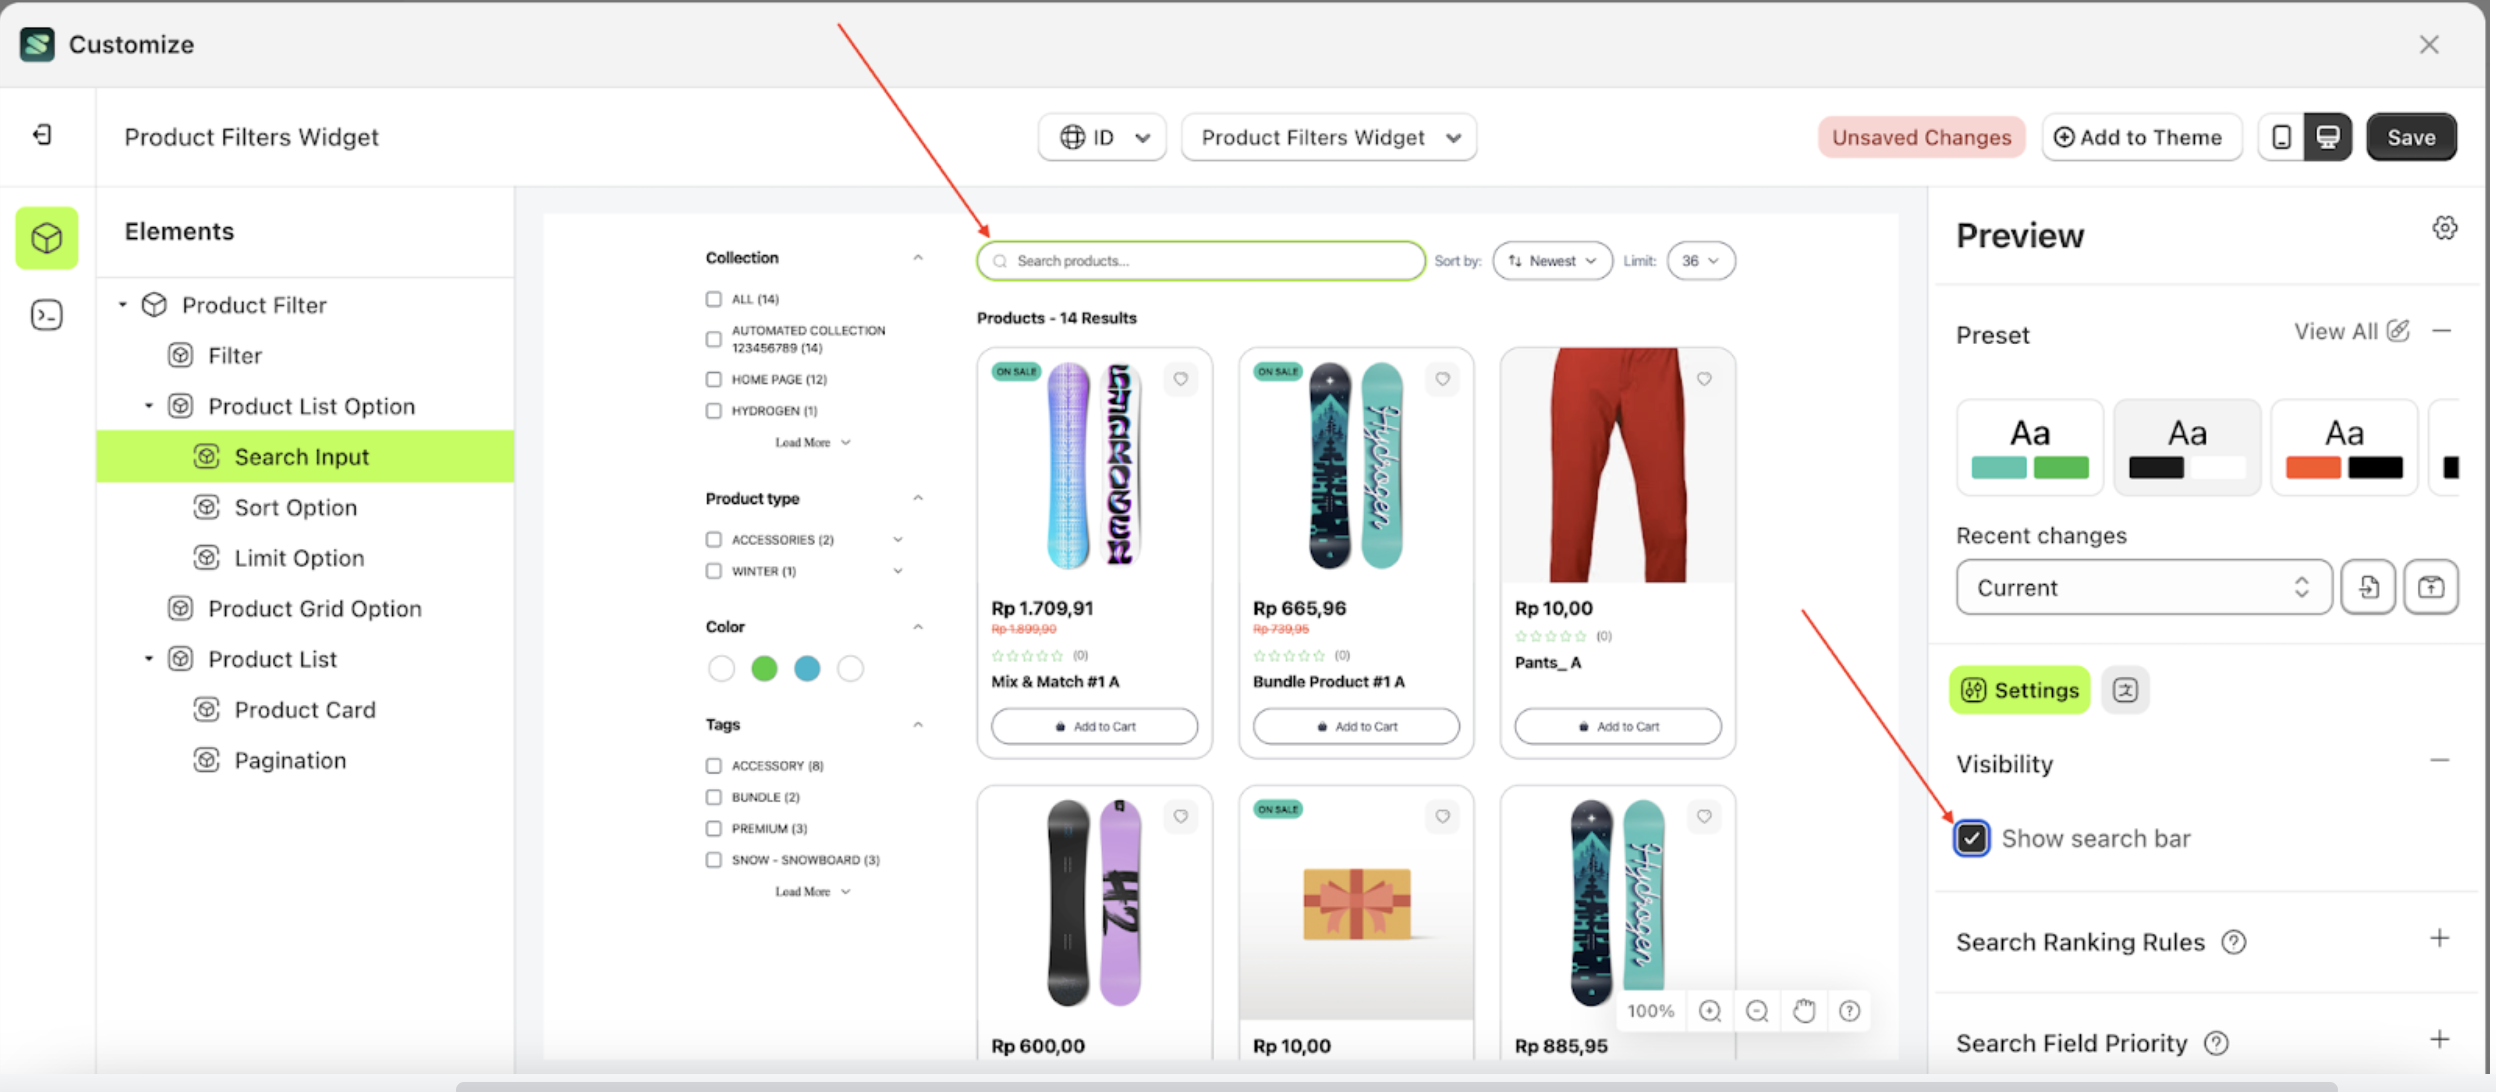Open the Settings tab
Screen dimensions: 2496x1092
coord(2019,690)
